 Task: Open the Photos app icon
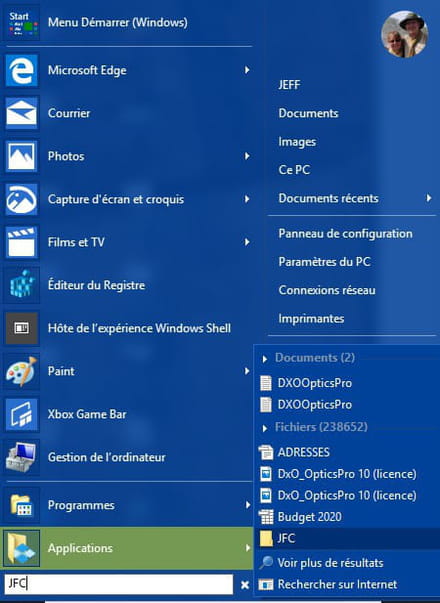(x=22, y=157)
